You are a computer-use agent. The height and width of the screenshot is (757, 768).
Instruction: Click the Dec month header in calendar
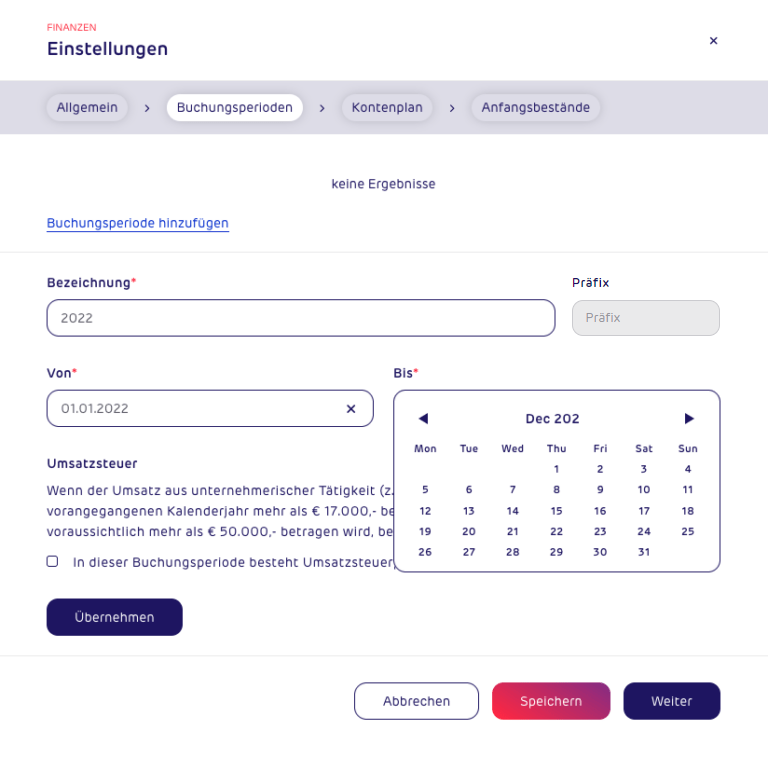[x=552, y=419]
